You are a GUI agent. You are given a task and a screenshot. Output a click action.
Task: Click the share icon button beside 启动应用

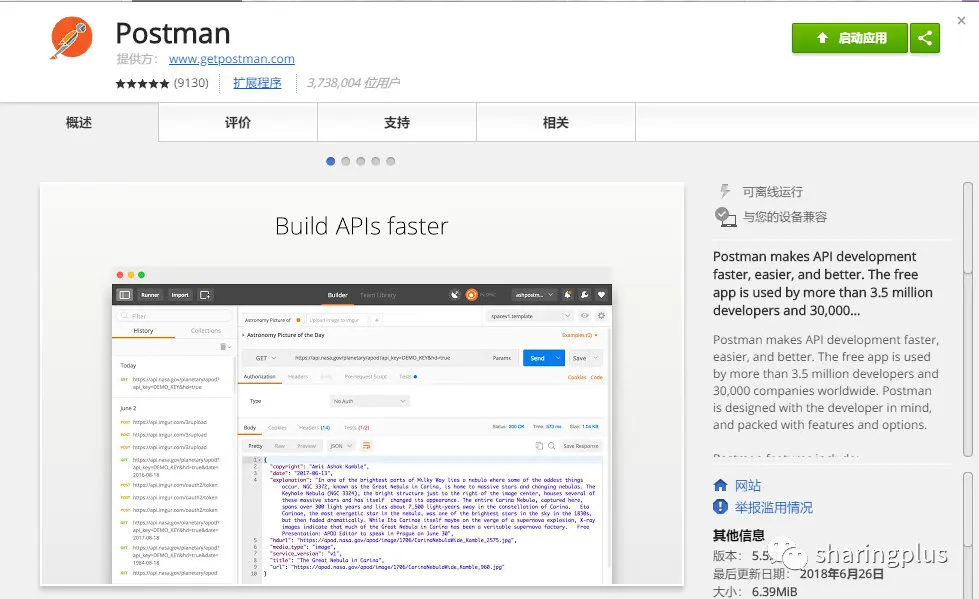(925, 38)
